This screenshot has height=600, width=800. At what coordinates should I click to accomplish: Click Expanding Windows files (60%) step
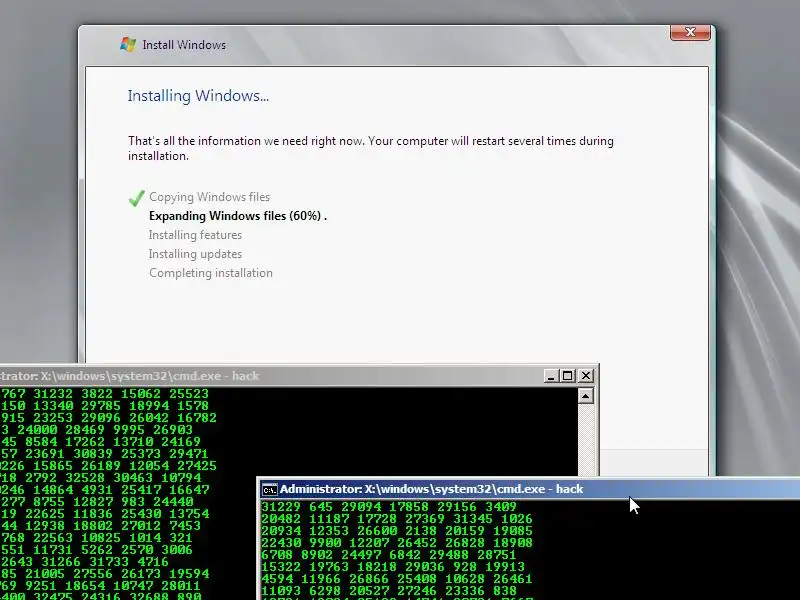point(238,216)
